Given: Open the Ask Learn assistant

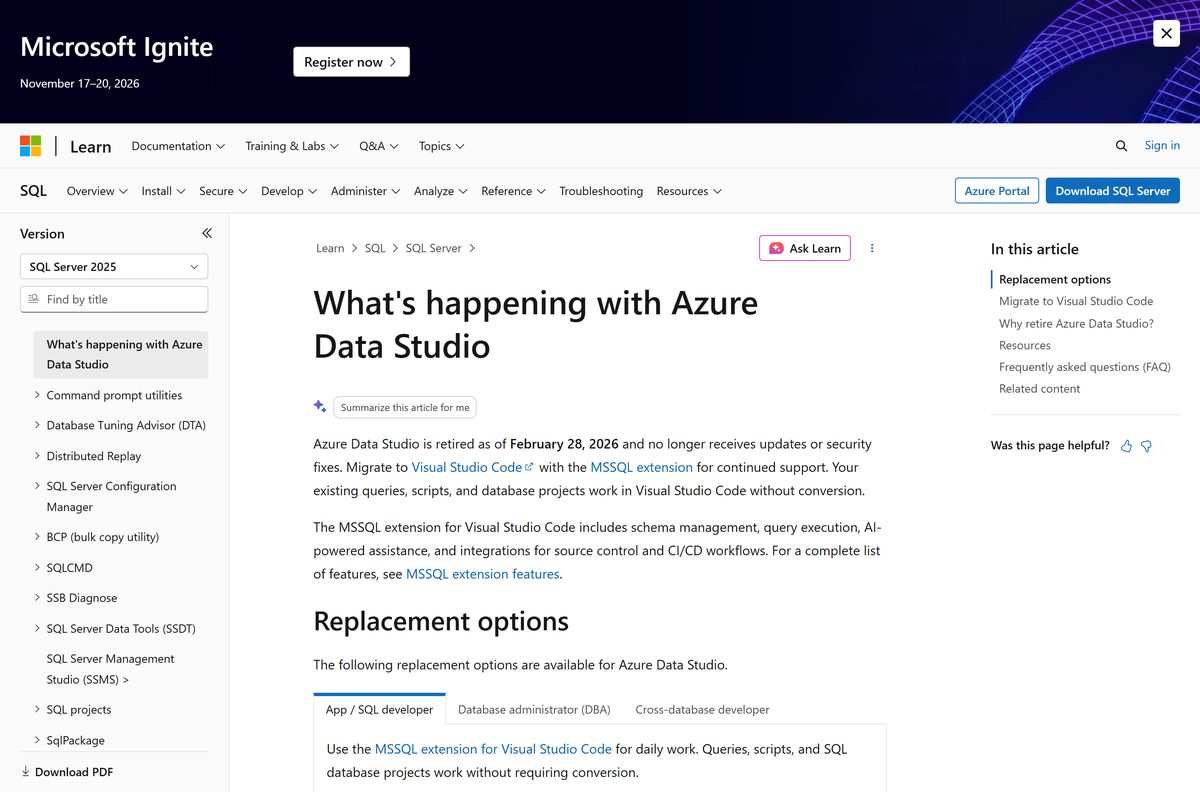Looking at the screenshot, I should (x=805, y=248).
